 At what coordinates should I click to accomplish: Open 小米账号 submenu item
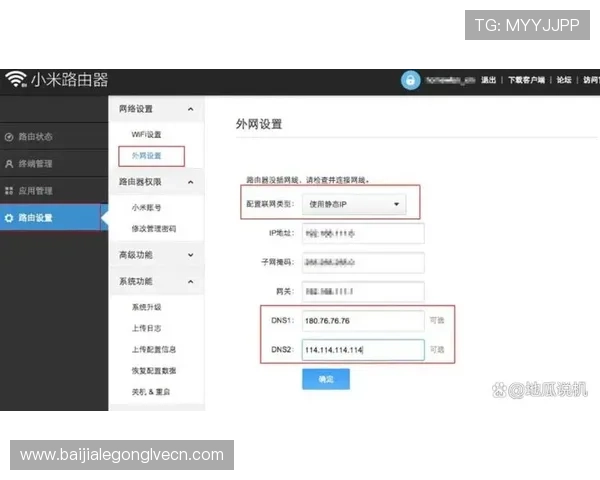click(146, 207)
